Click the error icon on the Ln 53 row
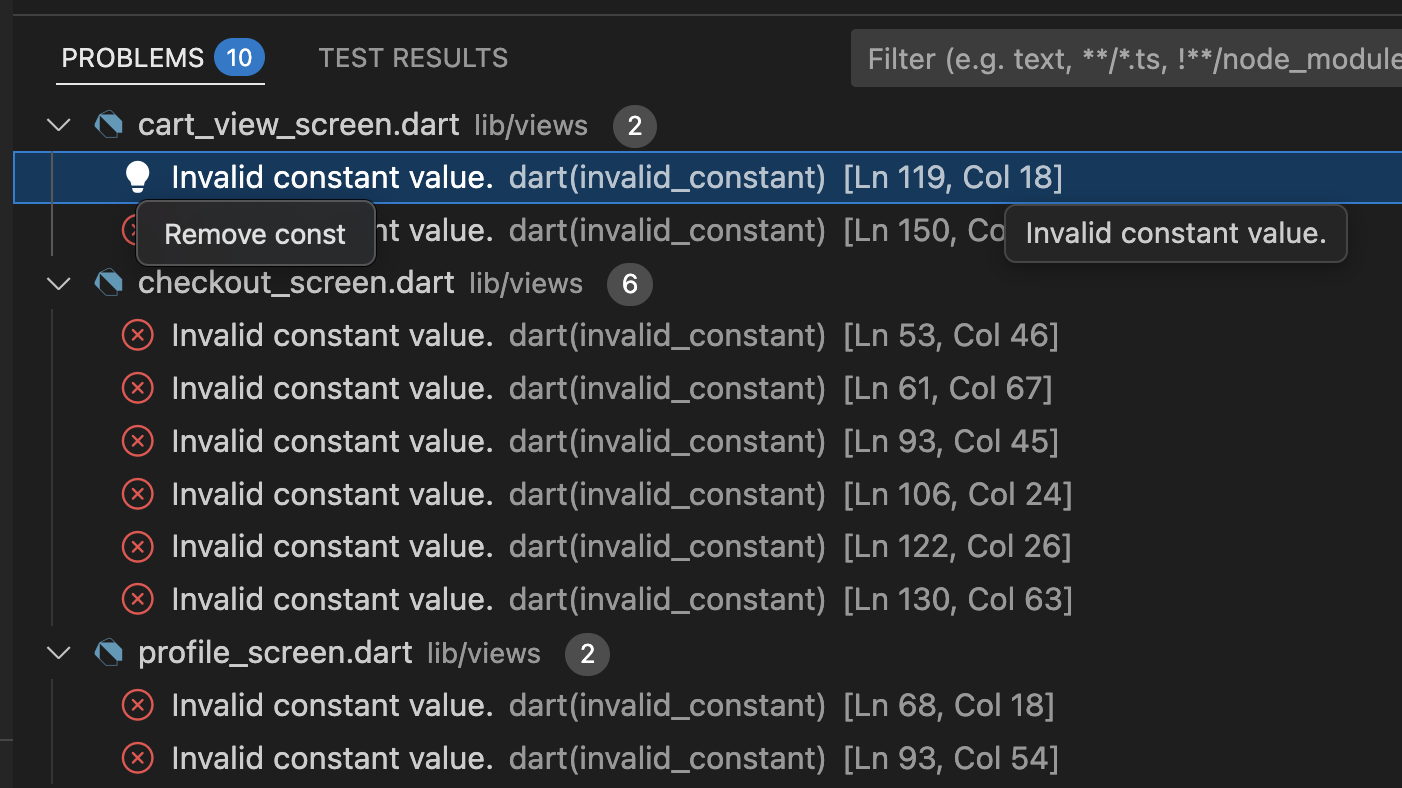The width and height of the screenshot is (1402, 788). tap(137, 335)
